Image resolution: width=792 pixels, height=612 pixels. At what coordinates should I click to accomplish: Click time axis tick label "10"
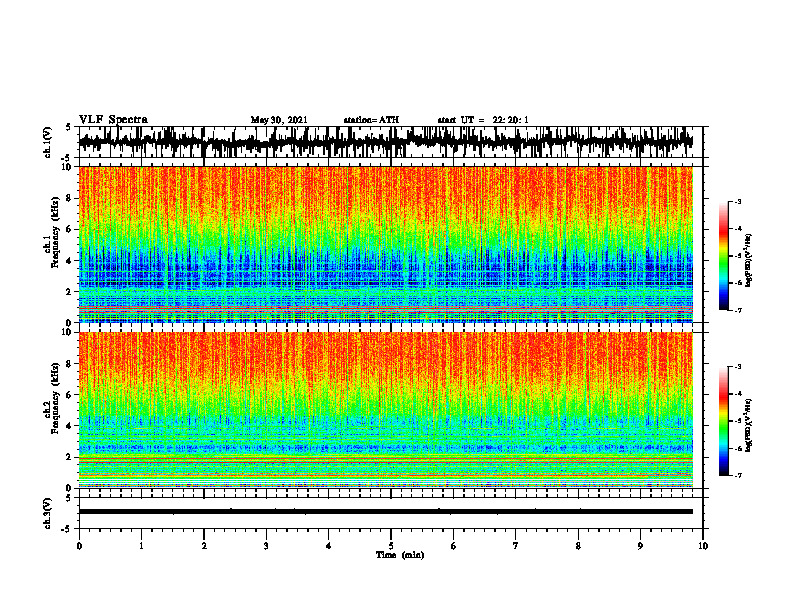click(703, 546)
